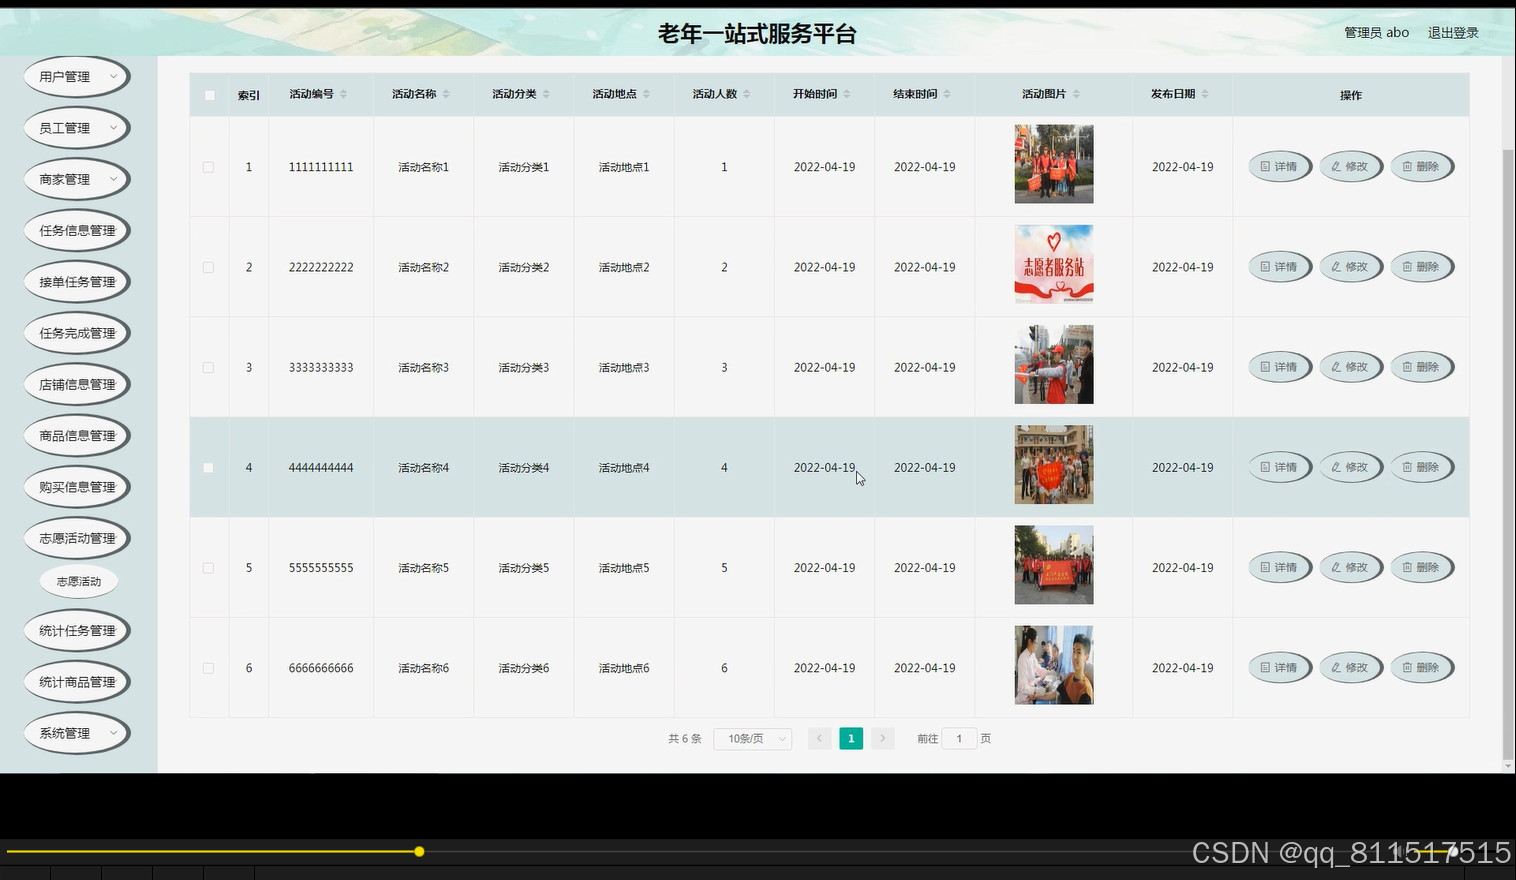1516x880 pixels.
Task: Click the yellow video progress handle
Action: point(419,851)
